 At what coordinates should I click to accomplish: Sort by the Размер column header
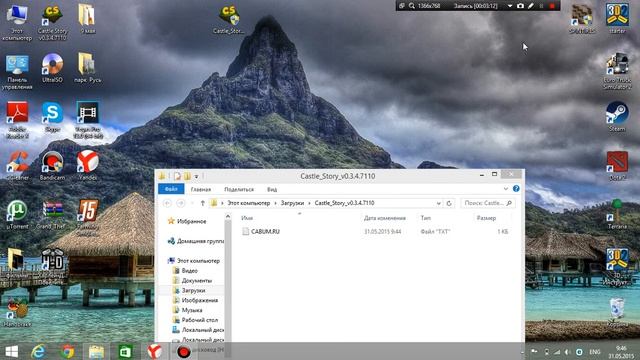tap(486, 218)
